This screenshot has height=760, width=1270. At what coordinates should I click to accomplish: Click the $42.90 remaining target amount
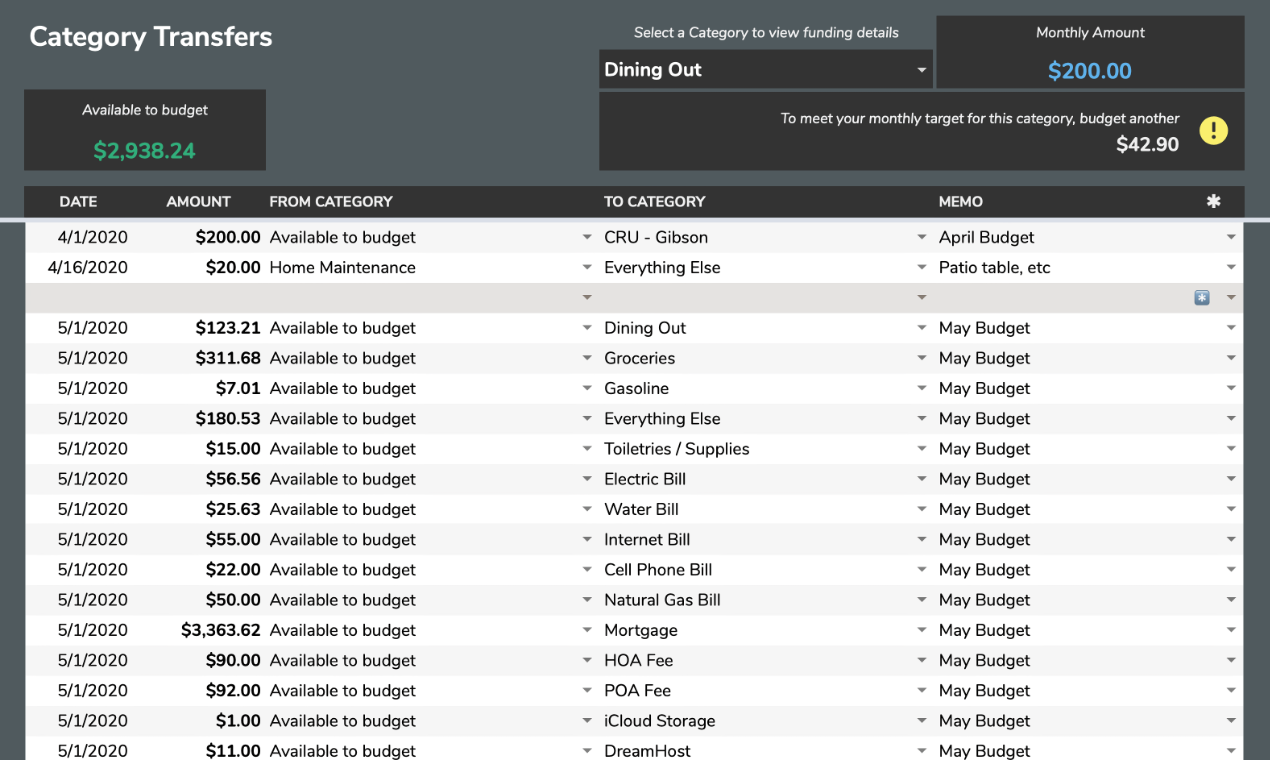1148,145
